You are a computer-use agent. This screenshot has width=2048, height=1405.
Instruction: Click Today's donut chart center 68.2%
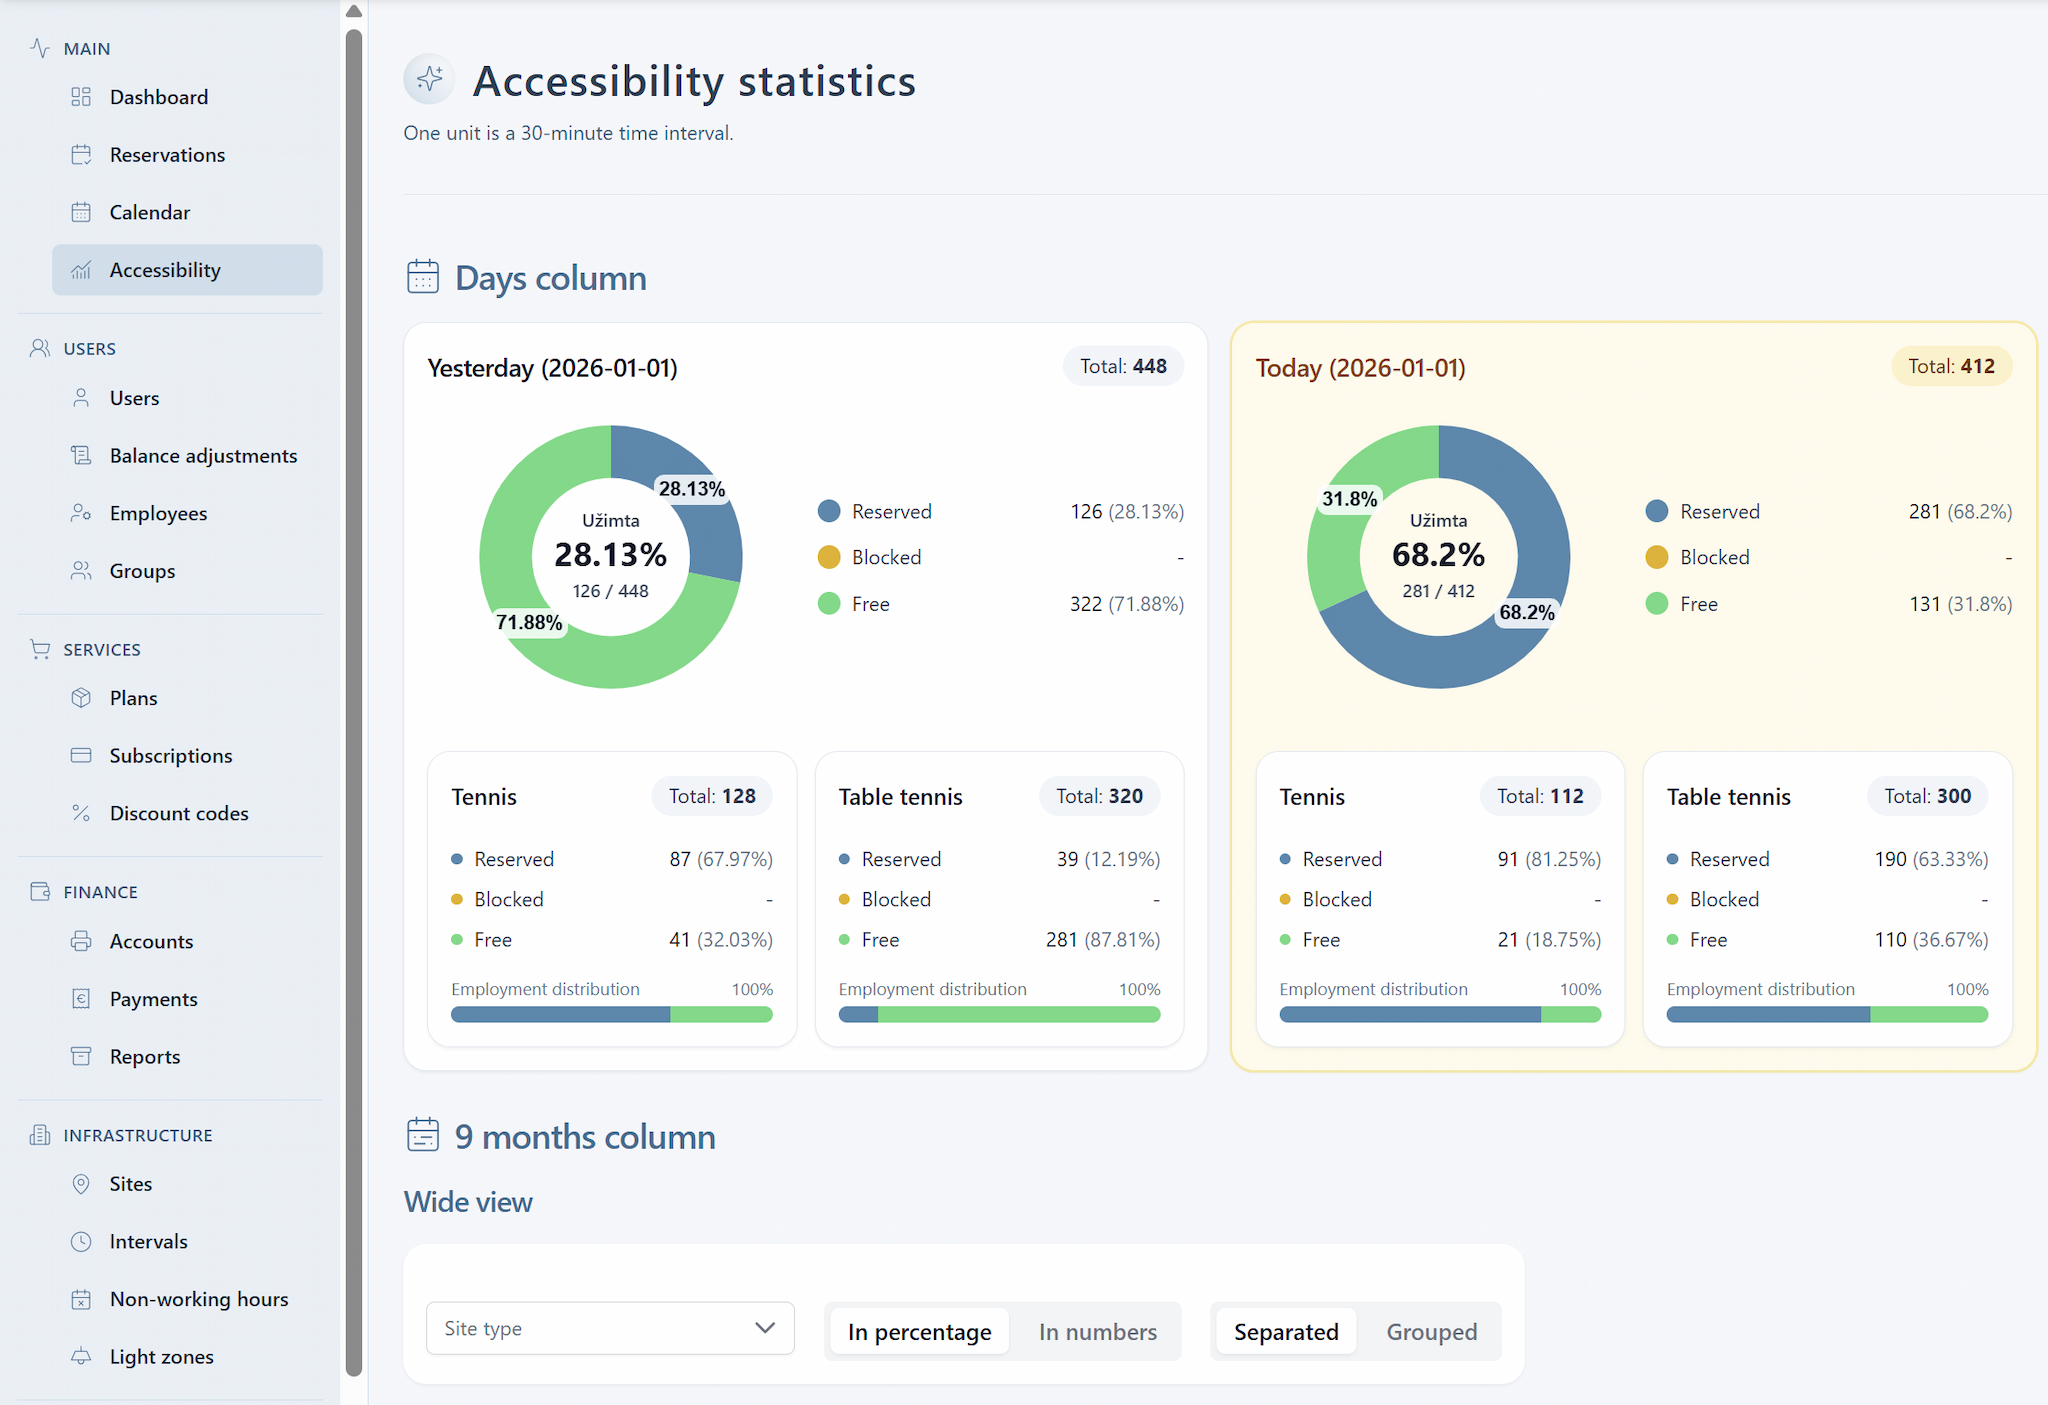[x=1438, y=555]
